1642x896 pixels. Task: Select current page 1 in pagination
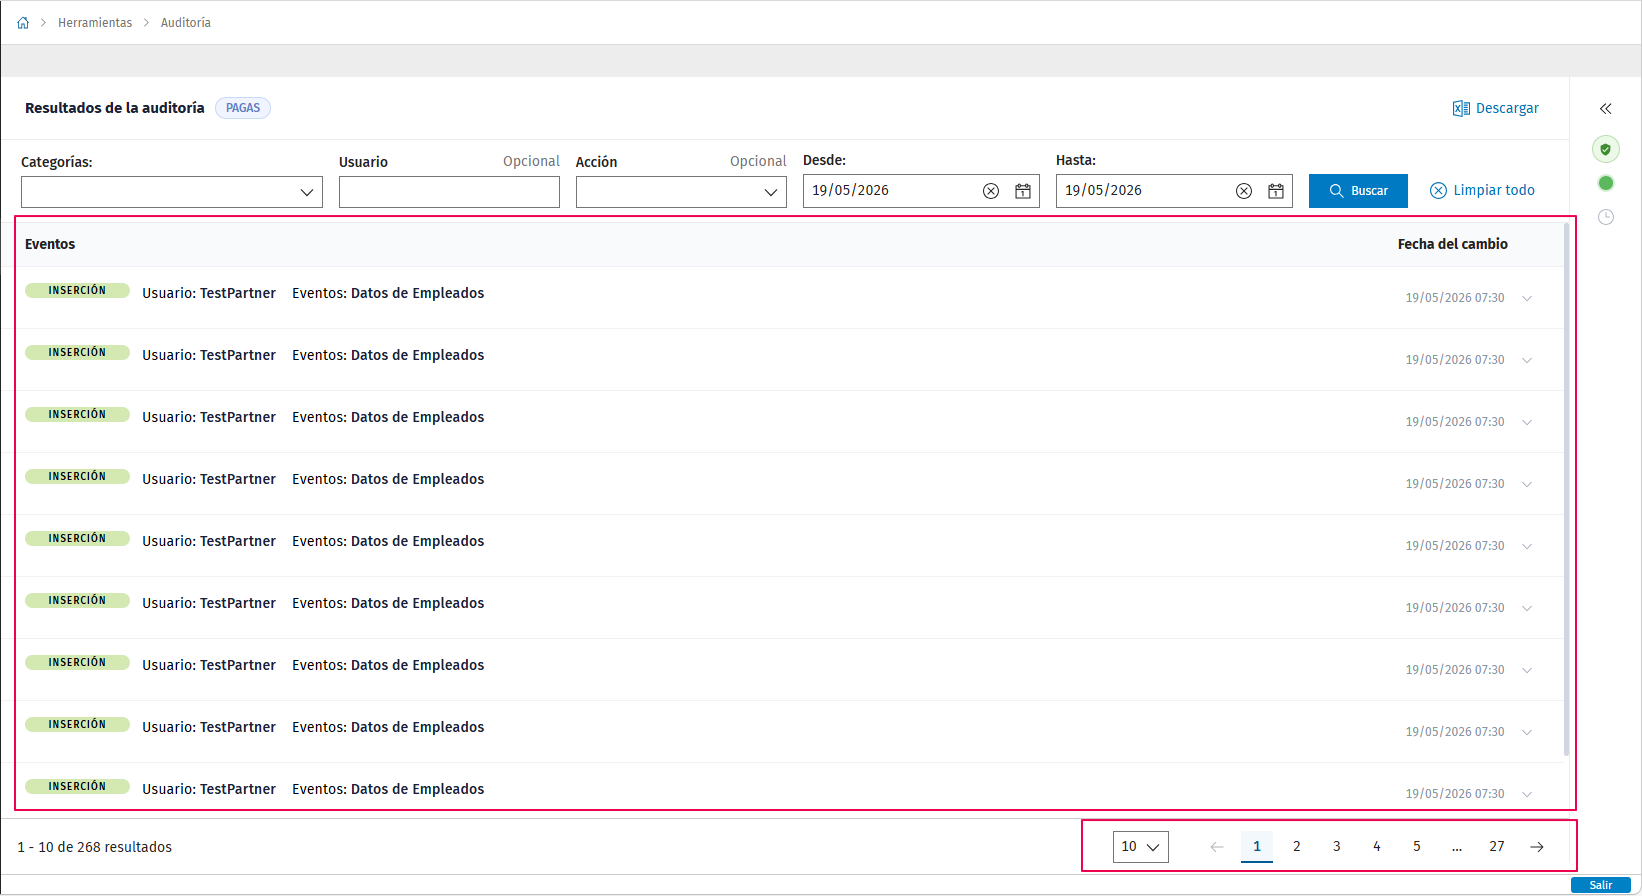[x=1257, y=847]
